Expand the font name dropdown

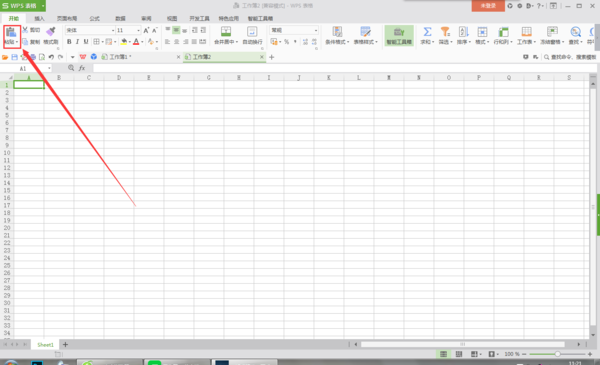pos(113,30)
